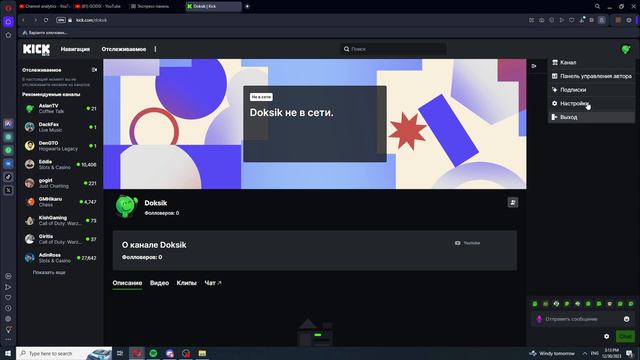Viewport: 640px width, 360px height.
Task: Open Навигация in the Kick header
Action: tap(75, 49)
